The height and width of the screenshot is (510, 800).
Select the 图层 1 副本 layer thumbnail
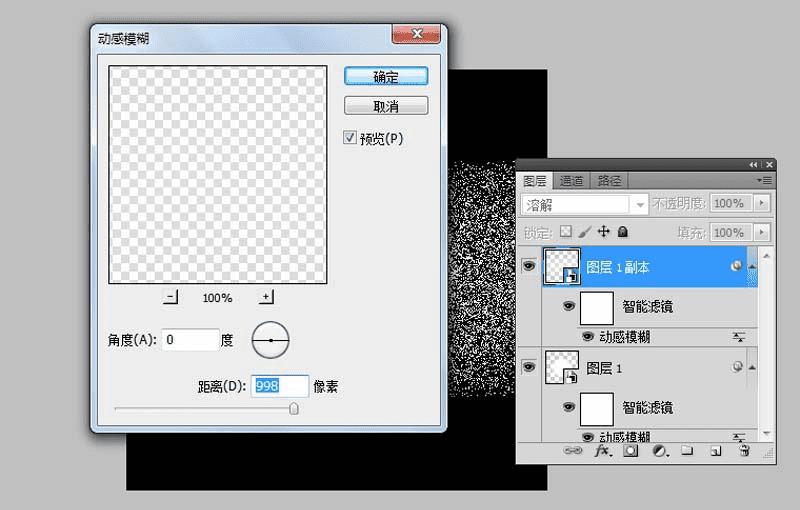tap(562, 266)
